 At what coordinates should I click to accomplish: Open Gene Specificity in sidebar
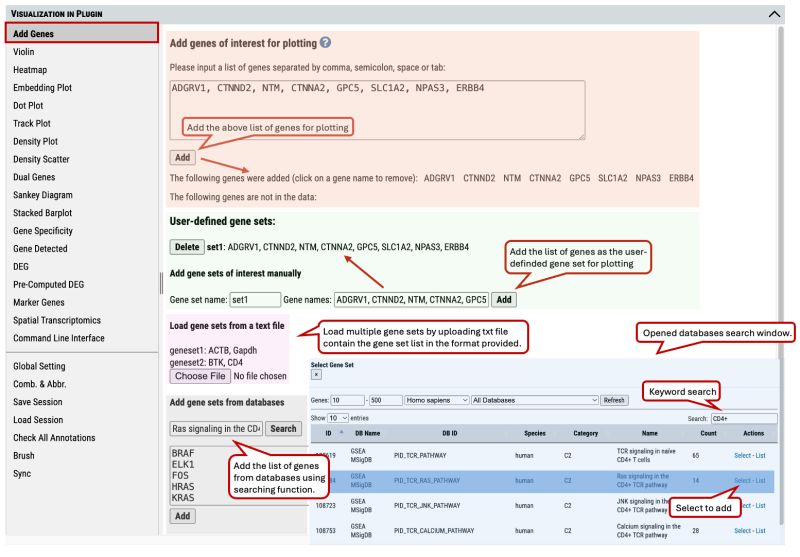[x=43, y=231]
